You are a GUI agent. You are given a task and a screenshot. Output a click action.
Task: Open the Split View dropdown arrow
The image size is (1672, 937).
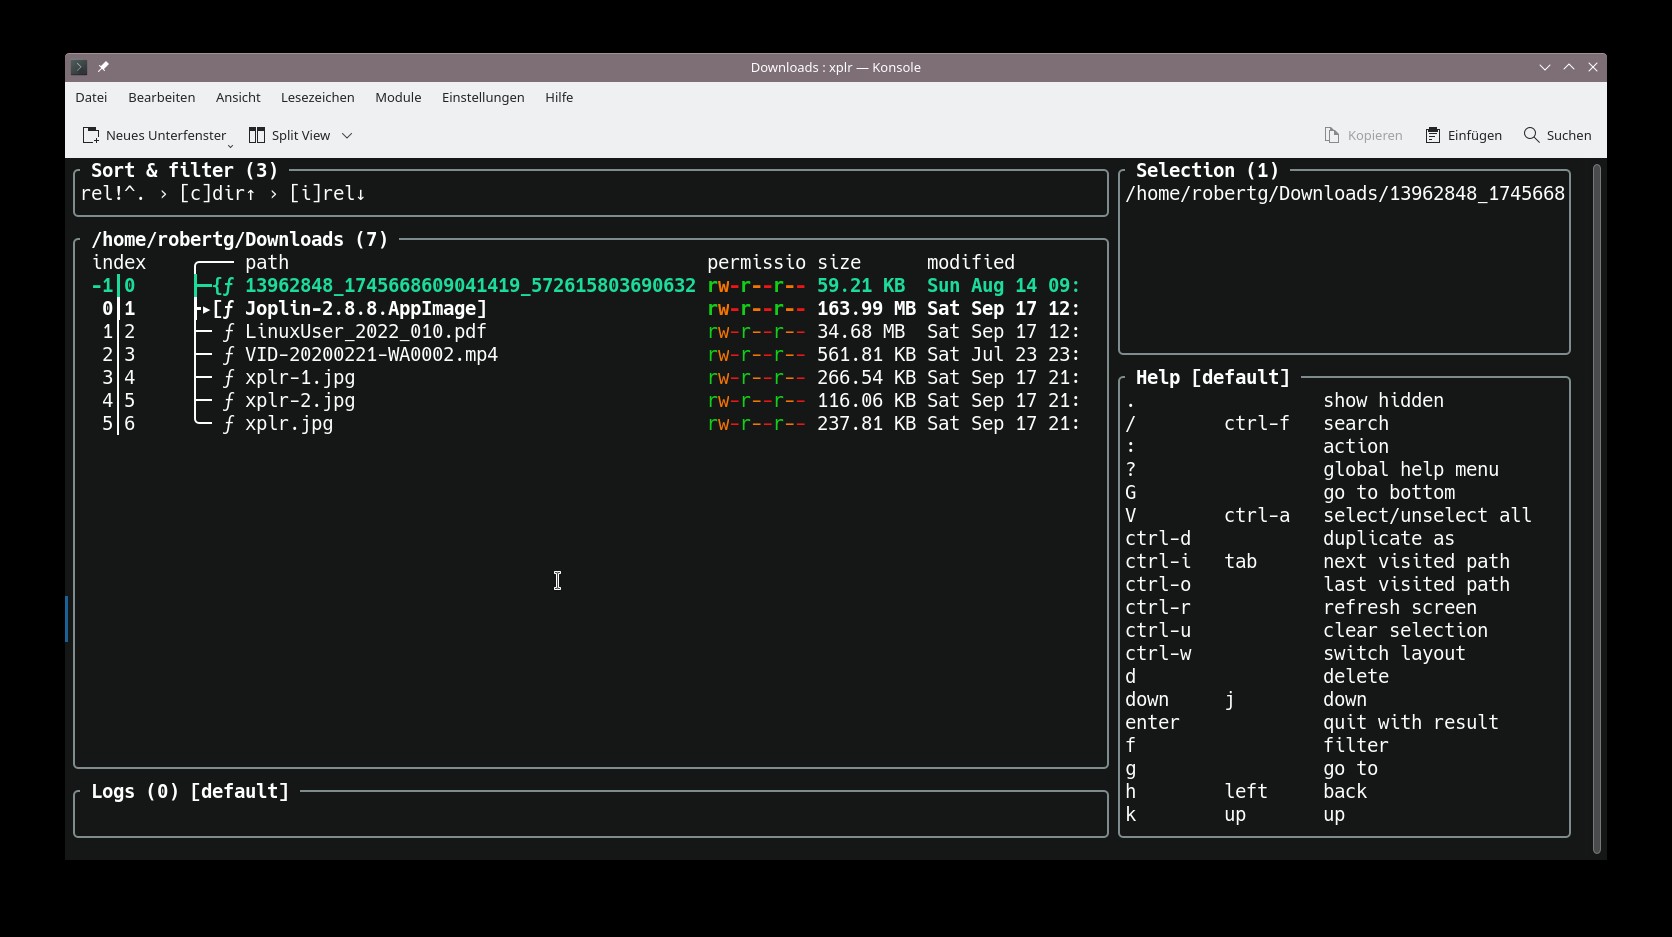(x=347, y=135)
